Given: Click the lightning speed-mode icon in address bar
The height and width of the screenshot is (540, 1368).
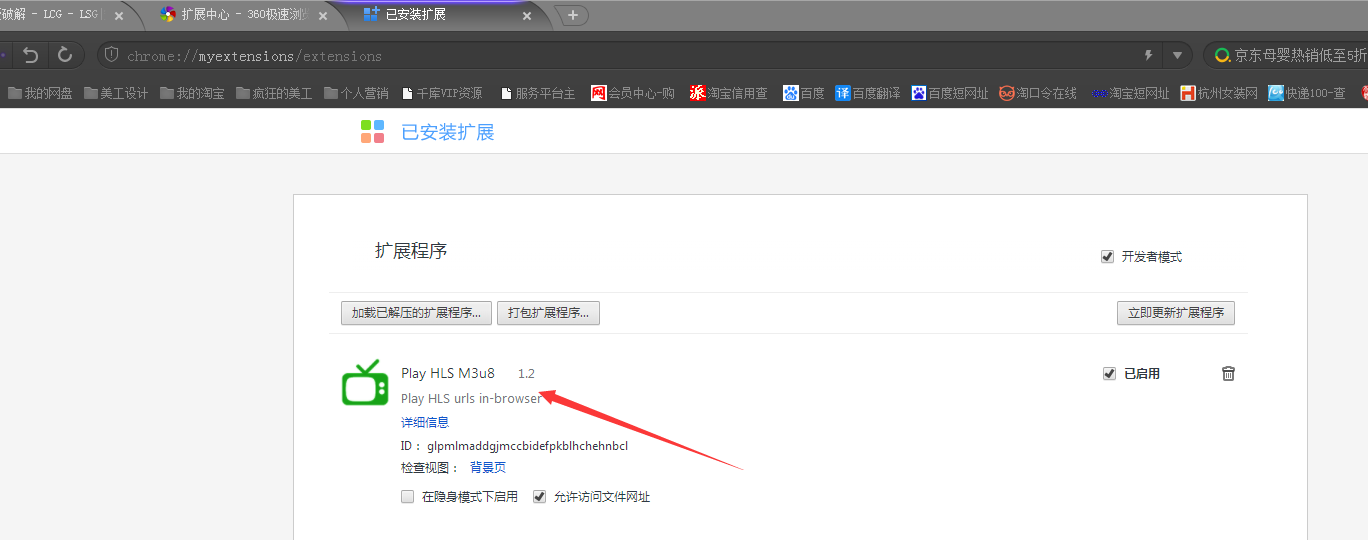Looking at the screenshot, I should pyautogui.click(x=1149, y=55).
